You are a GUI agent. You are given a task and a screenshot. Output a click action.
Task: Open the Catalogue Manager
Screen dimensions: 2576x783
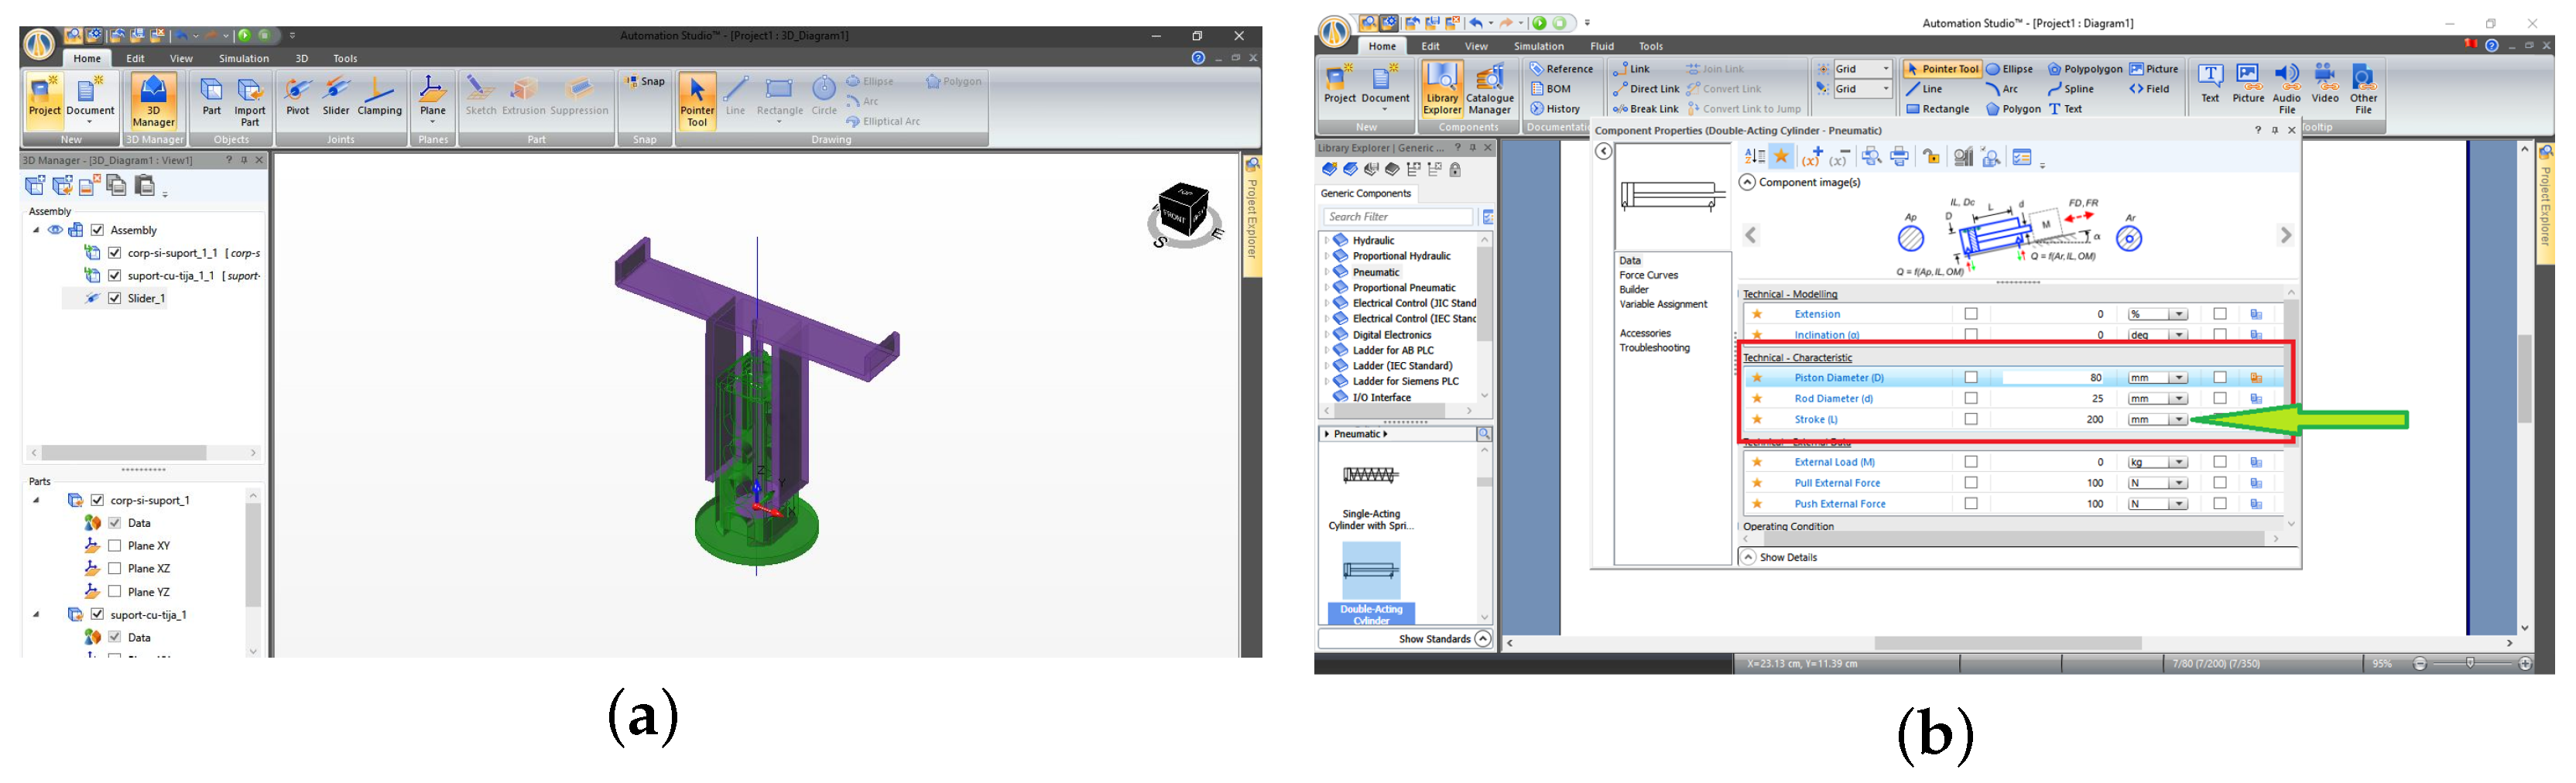[1489, 88]
